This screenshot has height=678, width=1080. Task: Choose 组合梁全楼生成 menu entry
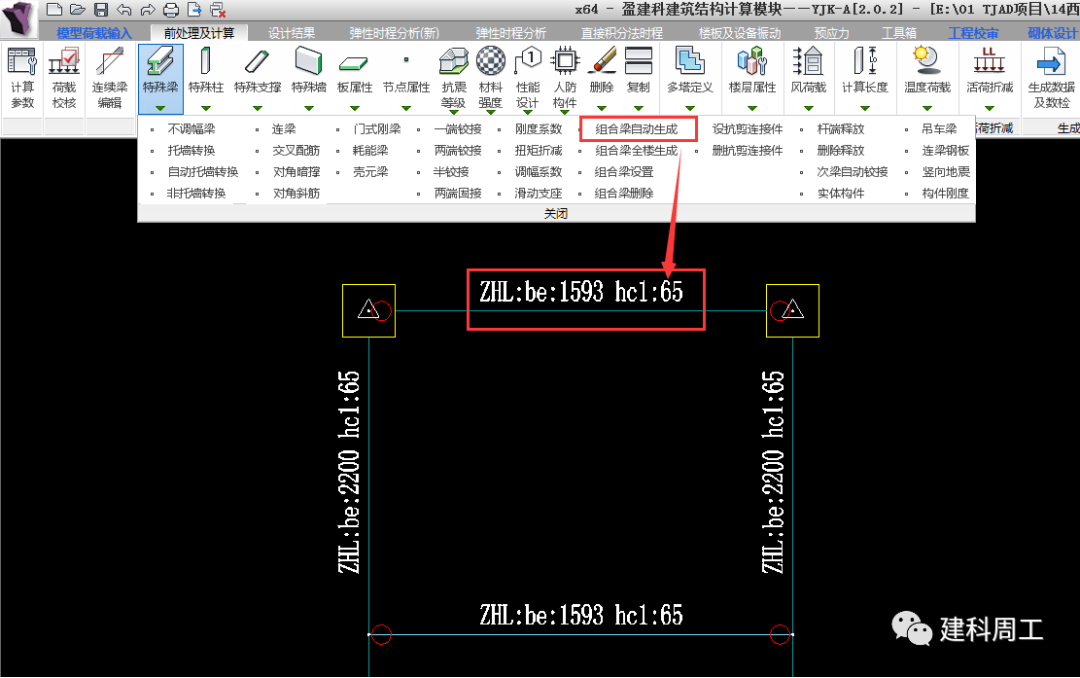tap(636, 150)
